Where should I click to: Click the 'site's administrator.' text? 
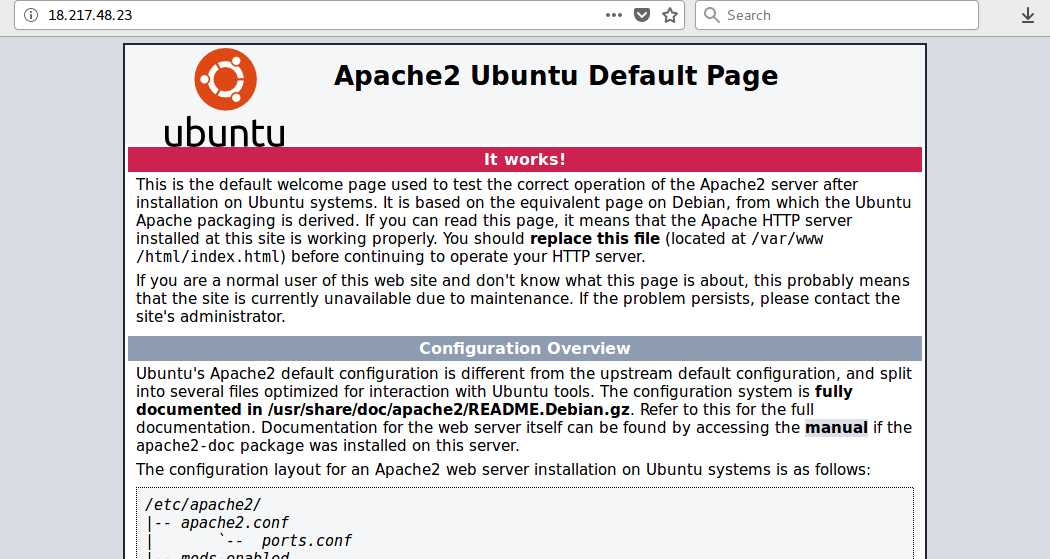point(210,317)
